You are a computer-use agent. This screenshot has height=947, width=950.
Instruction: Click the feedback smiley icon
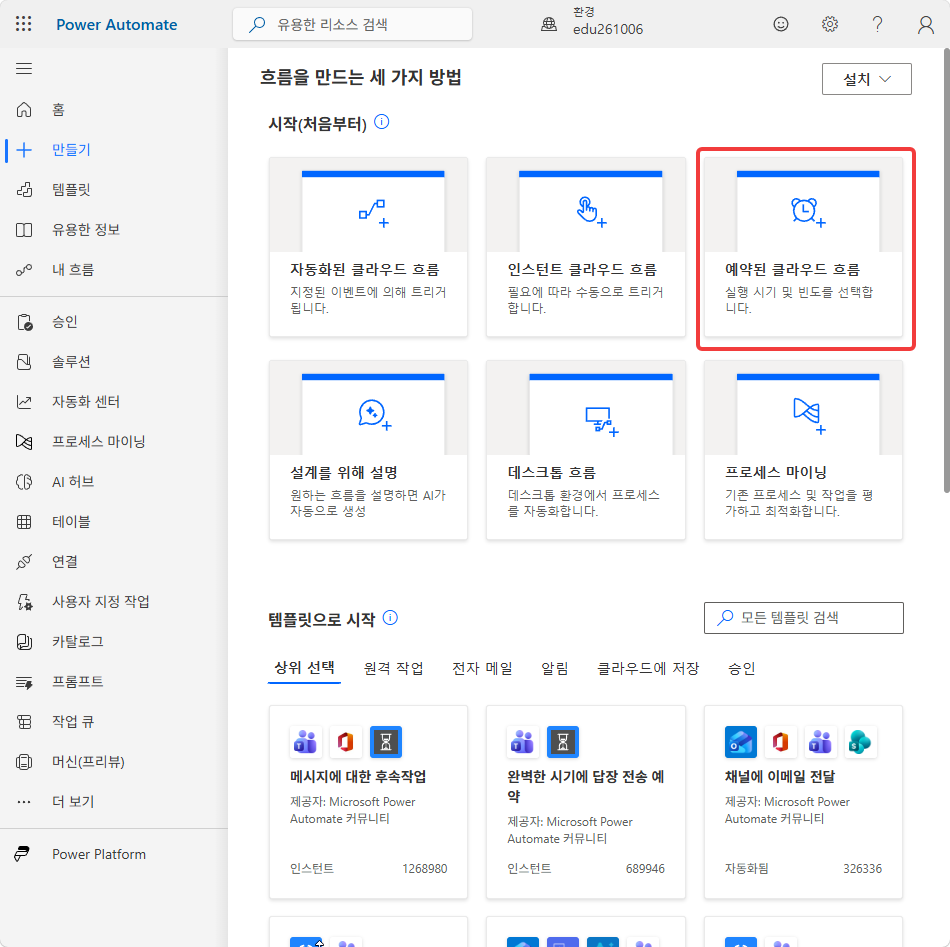pyautogui.click(x=781, y=24)
